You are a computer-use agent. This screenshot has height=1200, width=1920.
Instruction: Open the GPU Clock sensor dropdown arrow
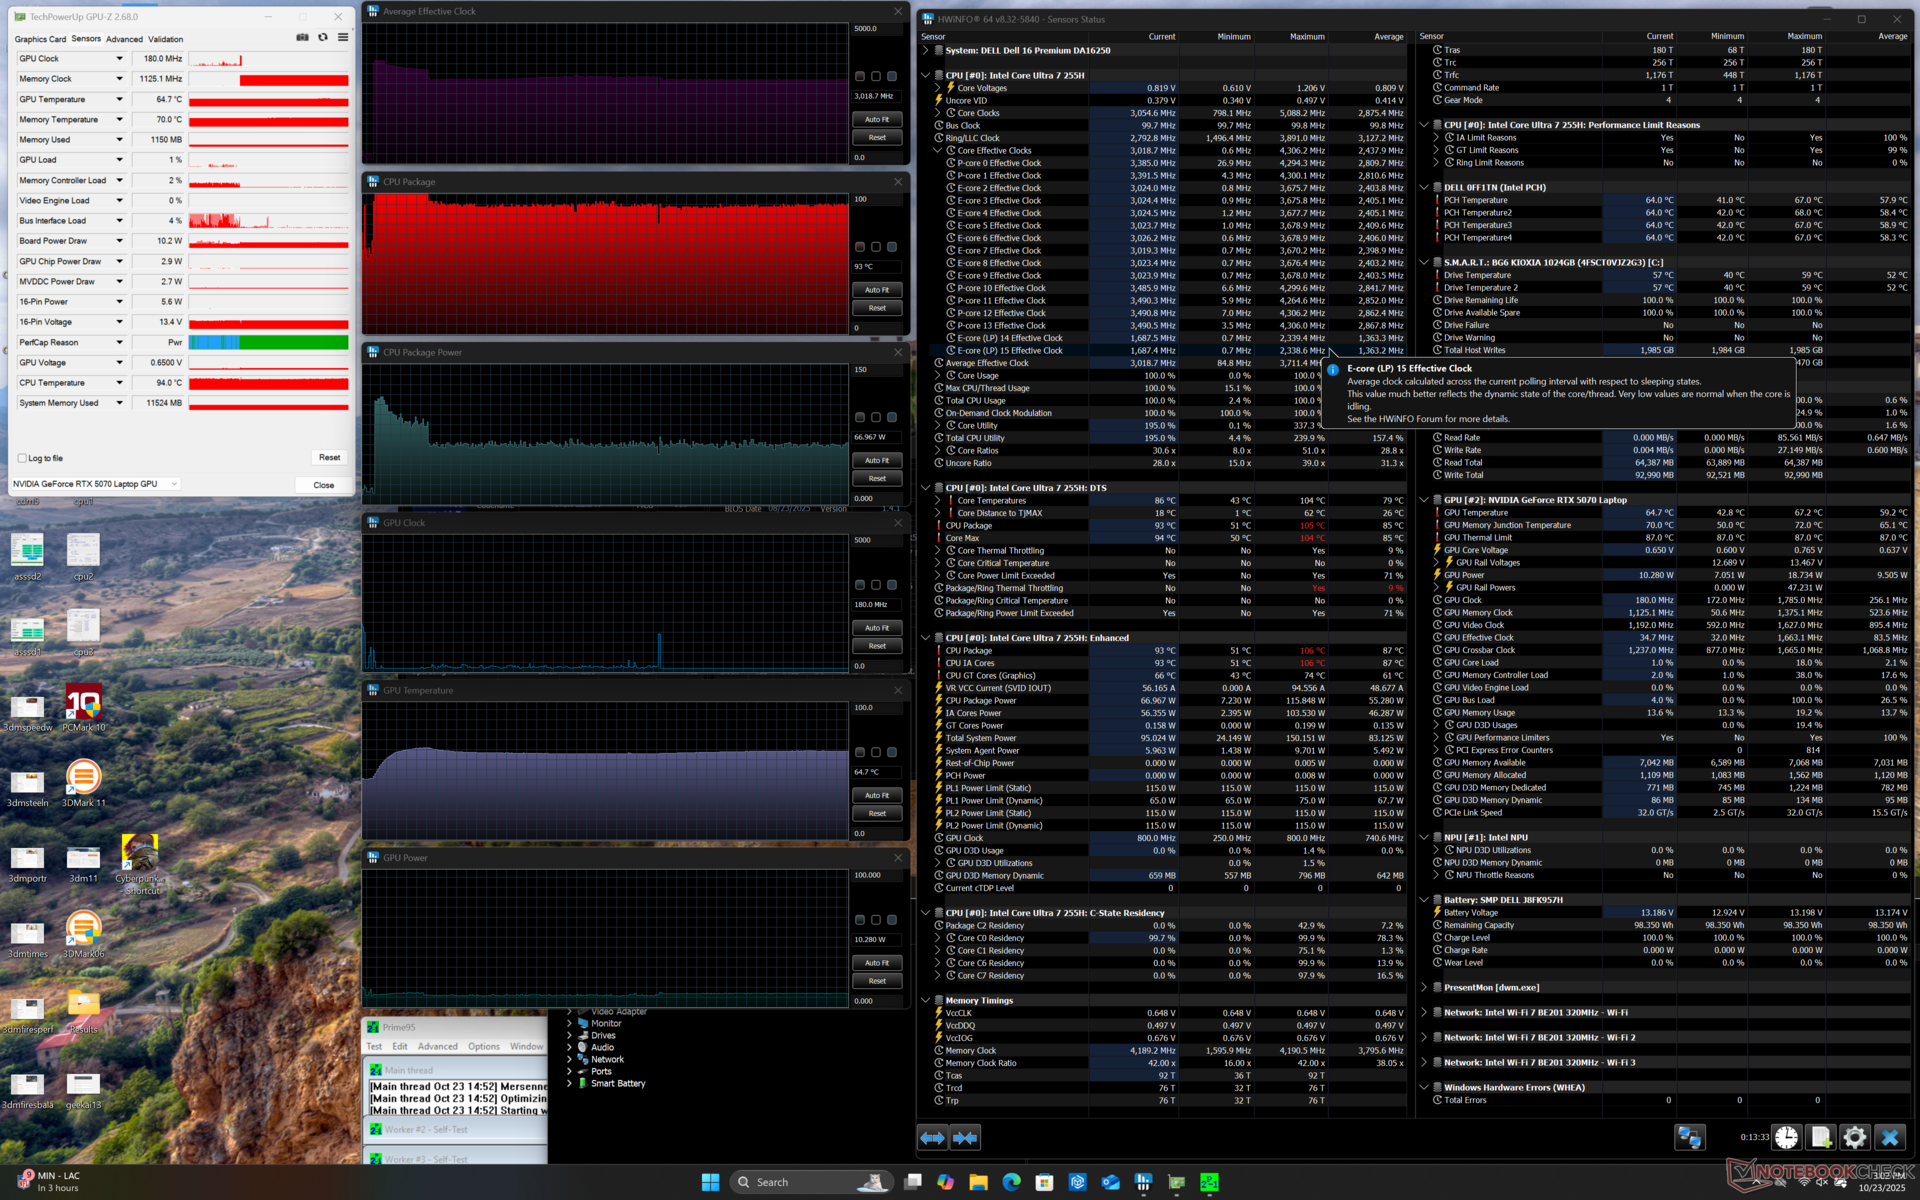click(119, 59)
